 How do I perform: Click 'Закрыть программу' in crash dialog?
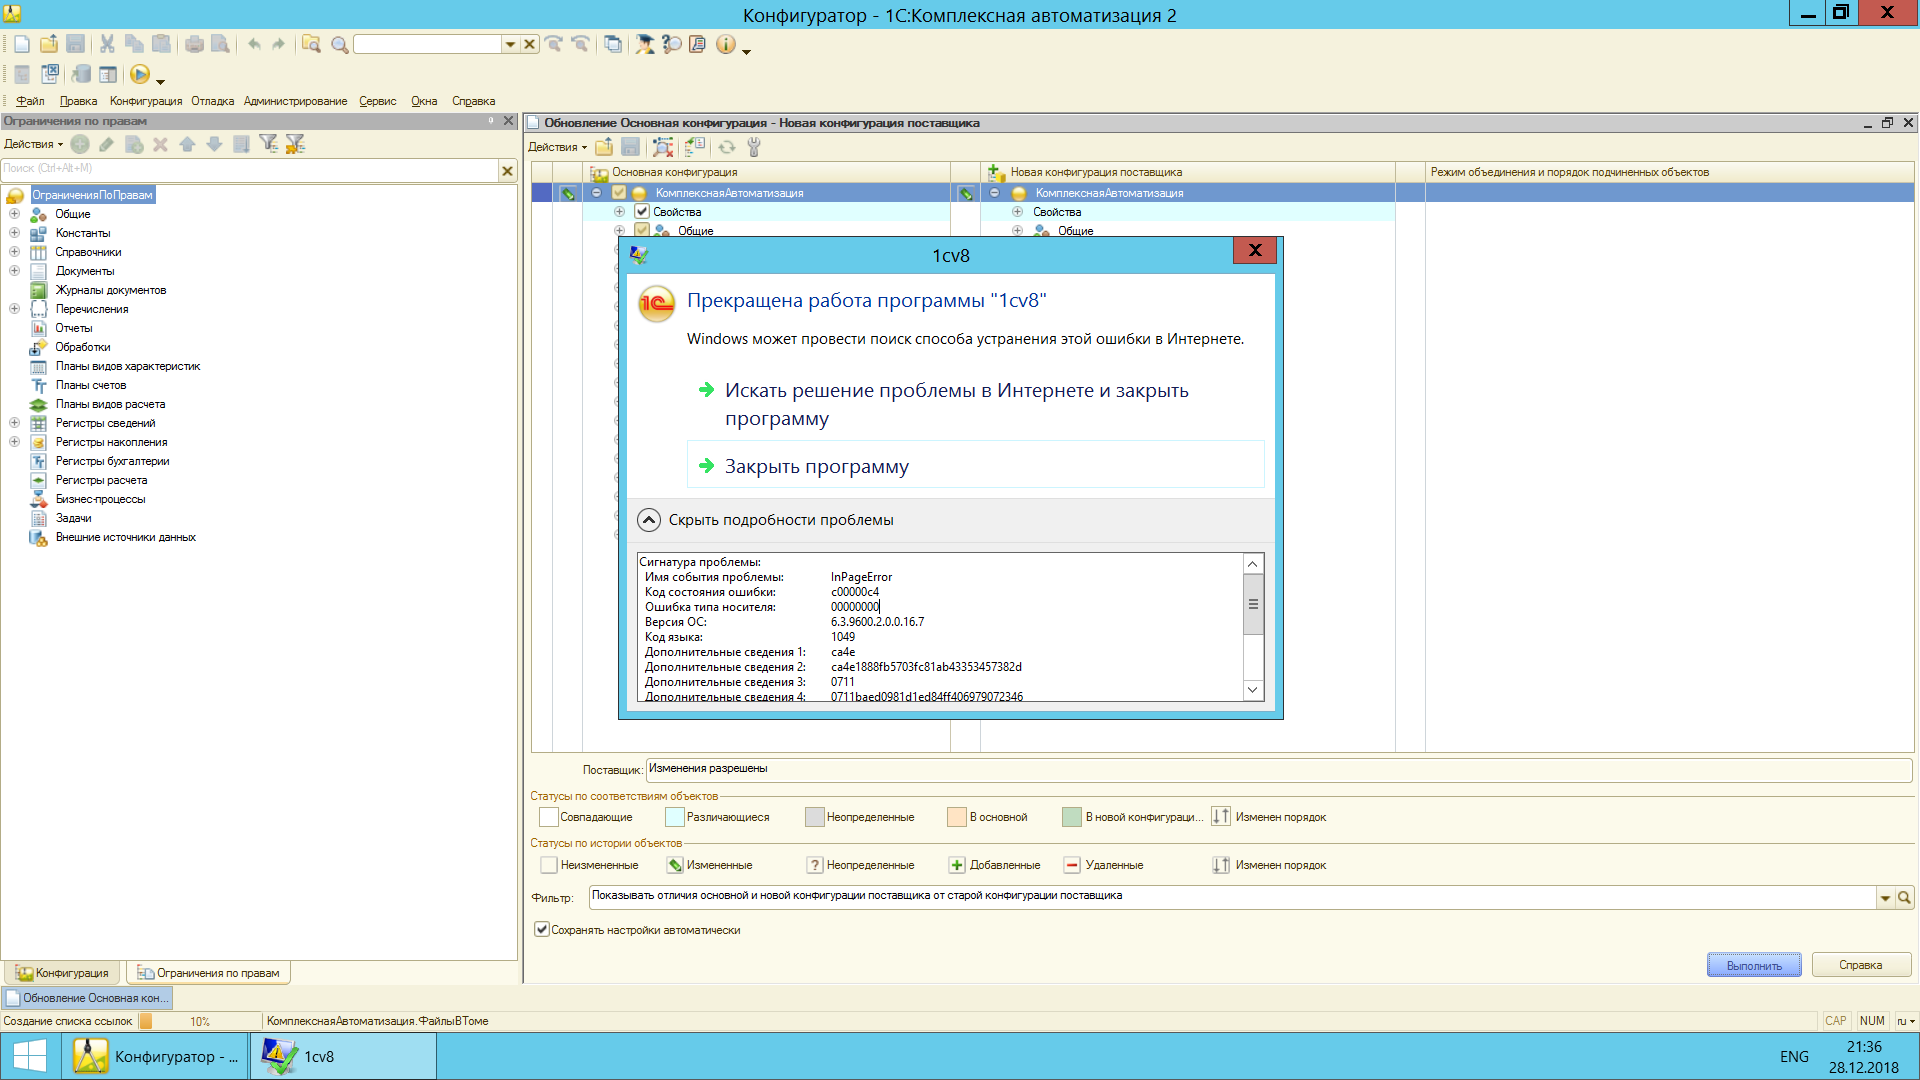pyautogui.click(x=816, y=466)
